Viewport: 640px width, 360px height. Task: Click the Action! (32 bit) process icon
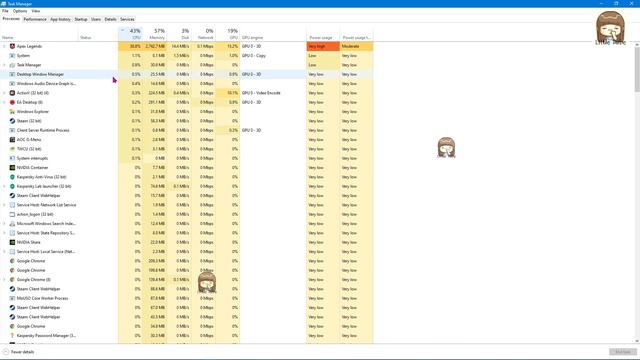12,93
